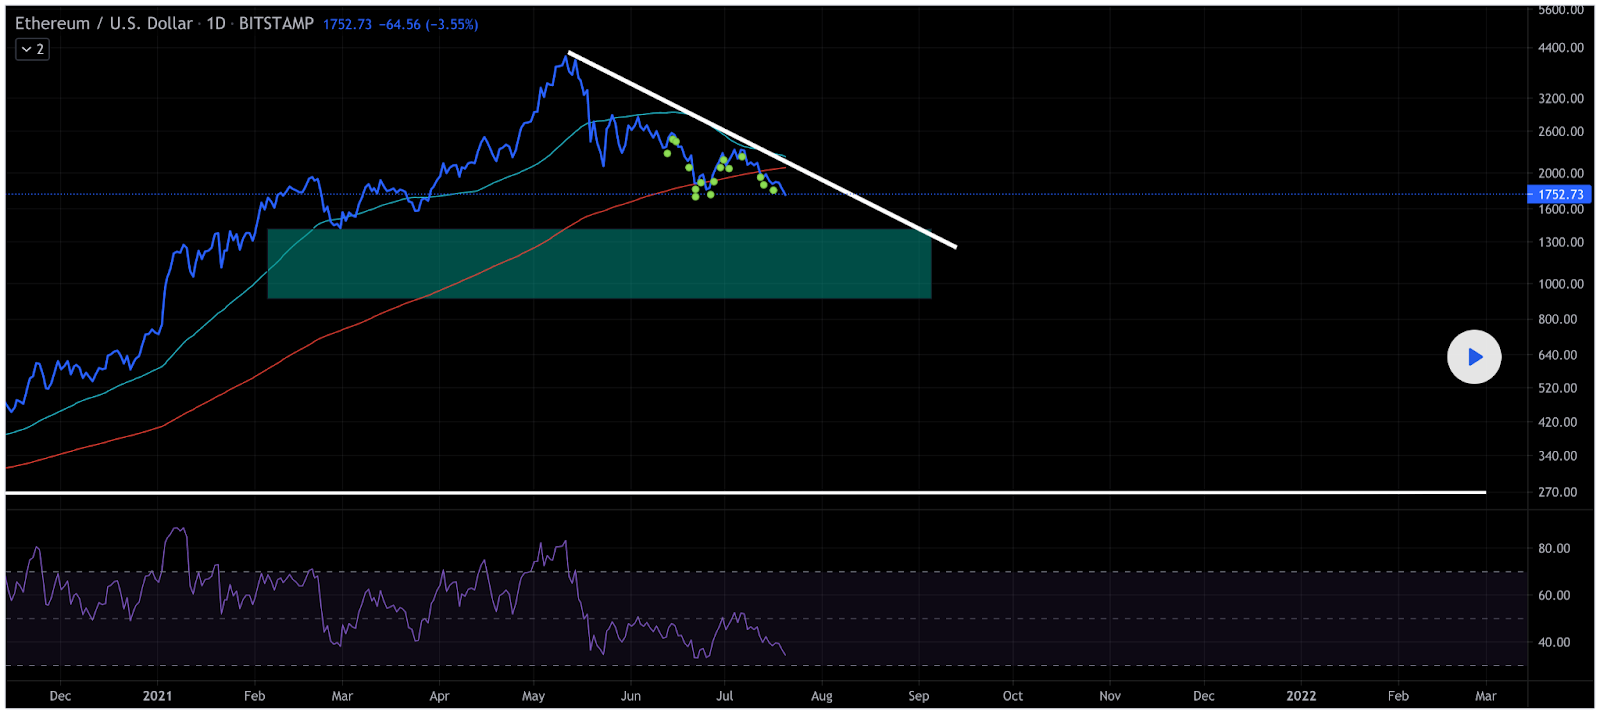Select the green shaded support zone rectangle
Image resolution: width=1600 pixels, height=716 pixels.
click(598, 264)
